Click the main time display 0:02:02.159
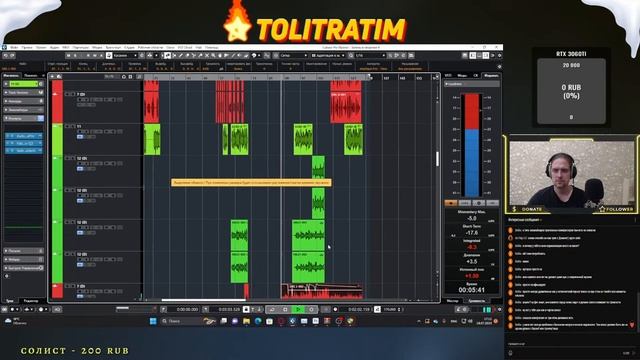 pos(359,309)
